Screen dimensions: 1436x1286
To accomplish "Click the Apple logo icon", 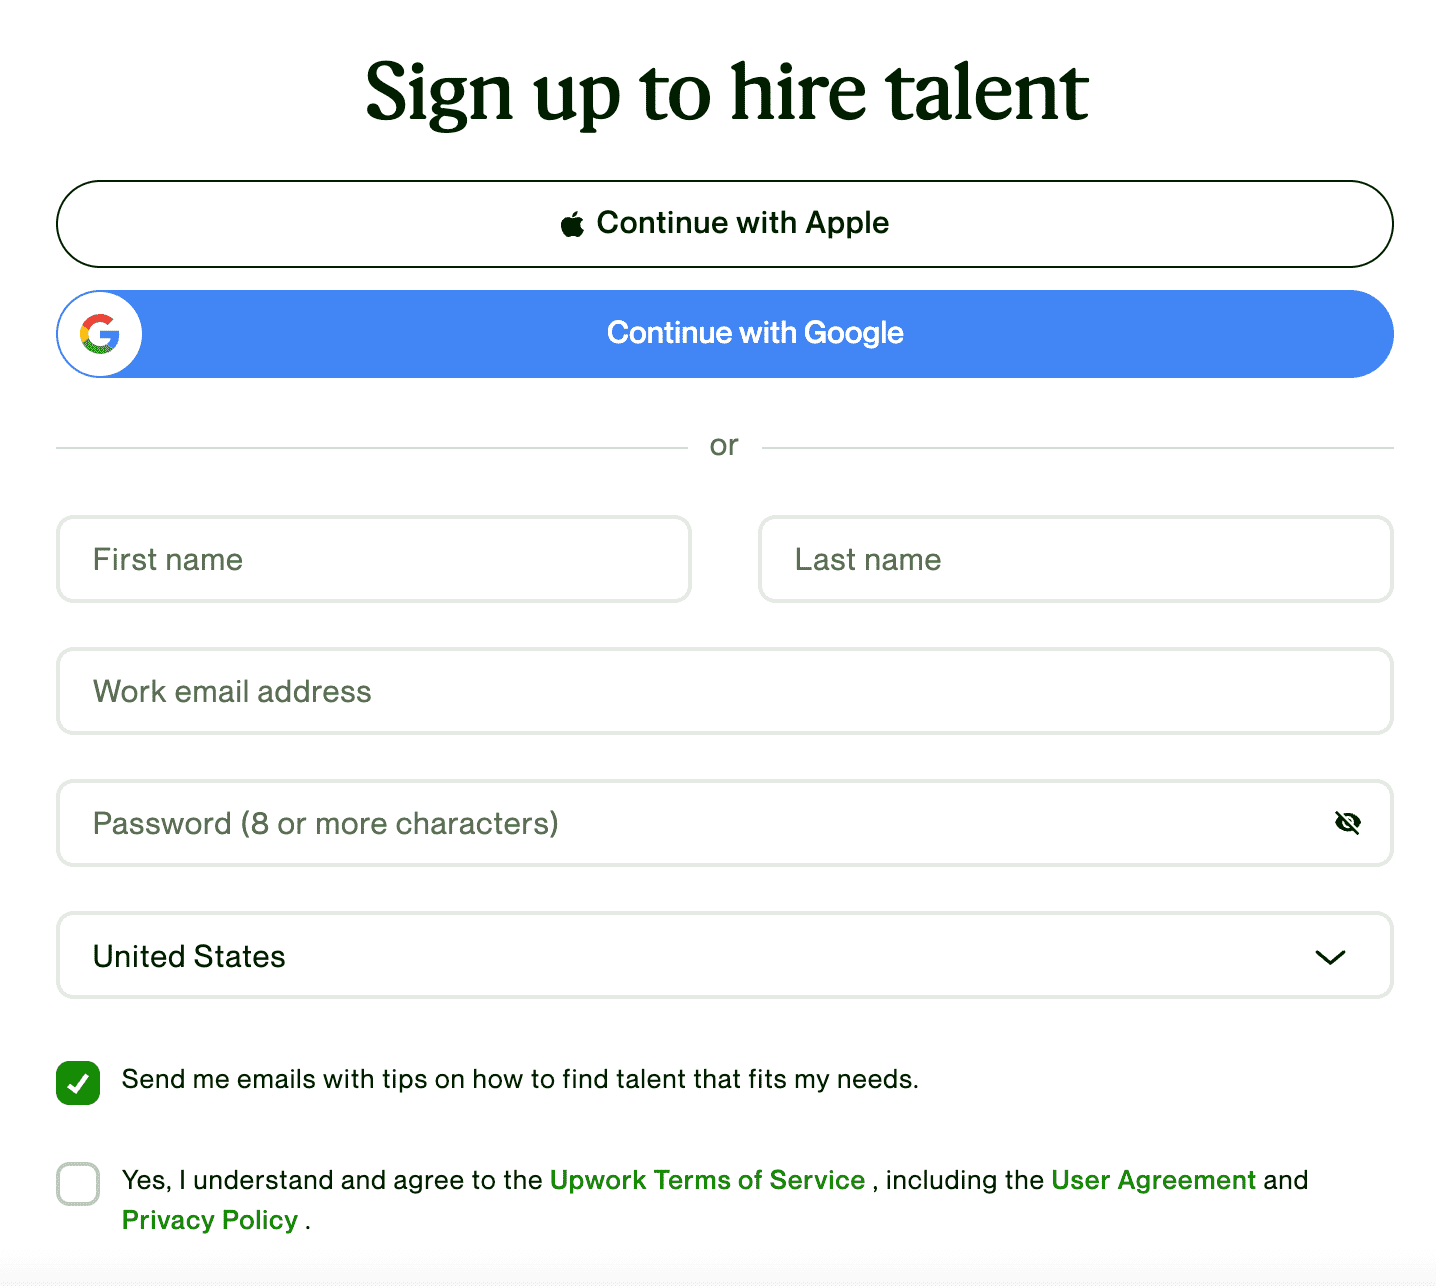I will (x=572, y=224).
